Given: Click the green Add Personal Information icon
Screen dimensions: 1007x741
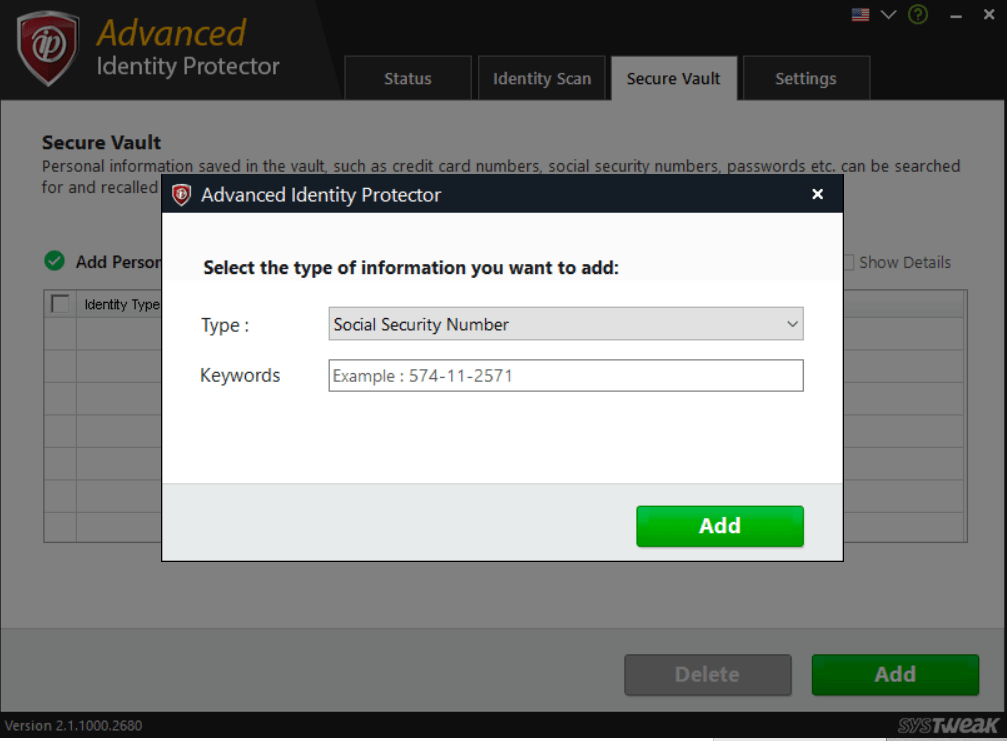Looking at the screenshot, I should (55, 261).
